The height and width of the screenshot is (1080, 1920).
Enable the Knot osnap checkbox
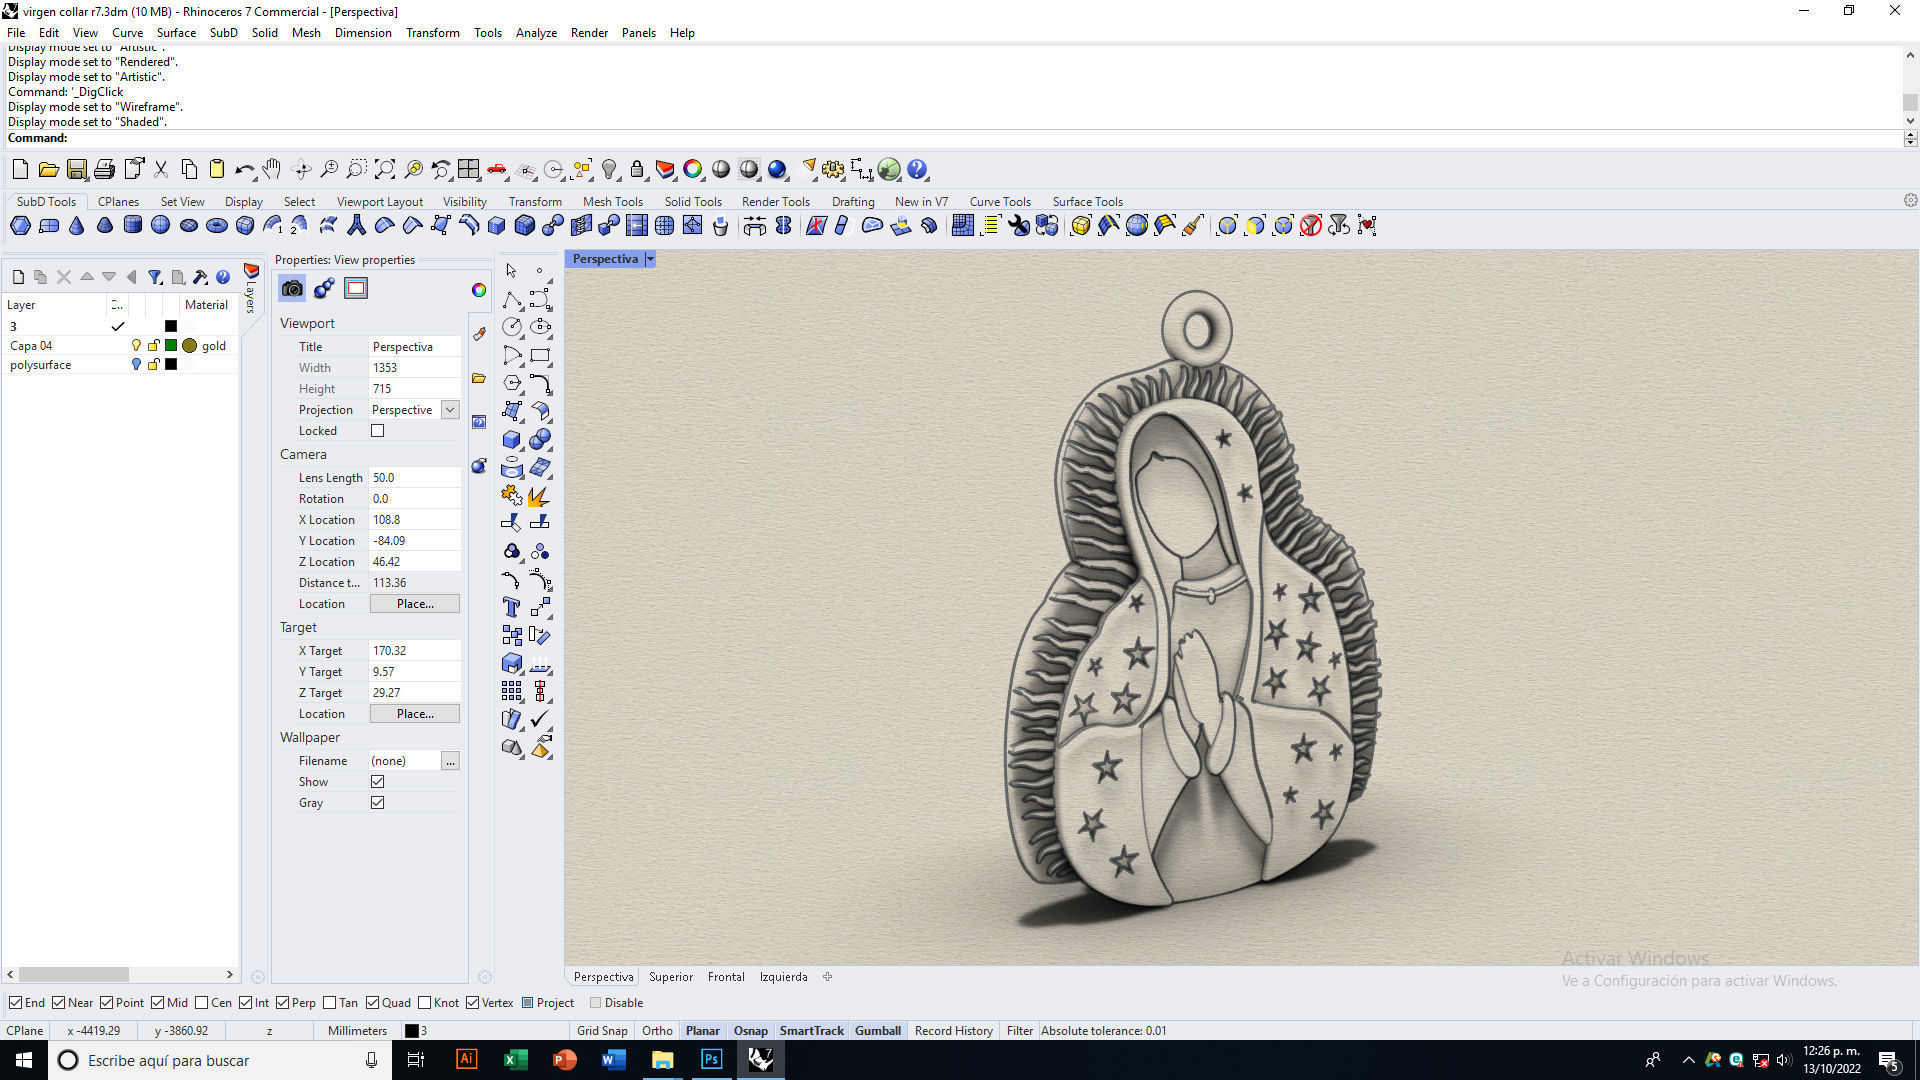(x=425, y=1003)
